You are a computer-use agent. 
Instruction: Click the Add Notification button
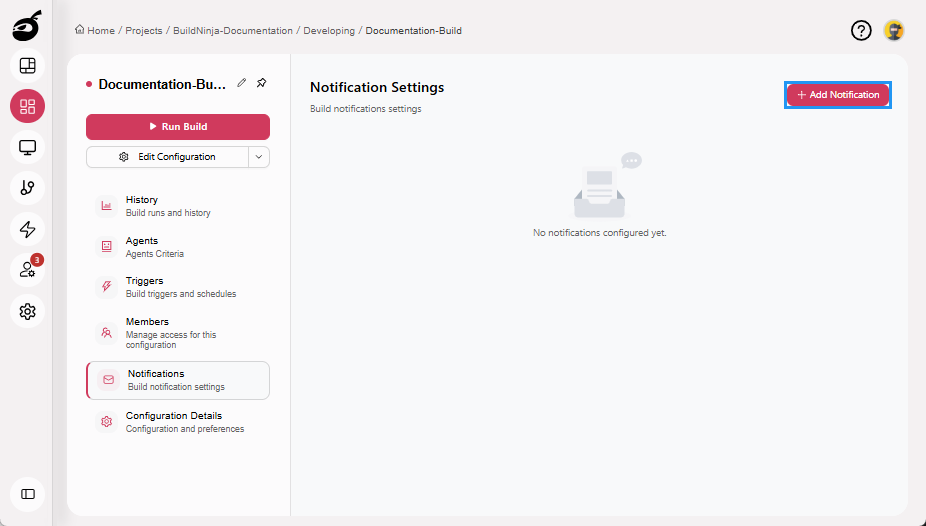point(837,95)
